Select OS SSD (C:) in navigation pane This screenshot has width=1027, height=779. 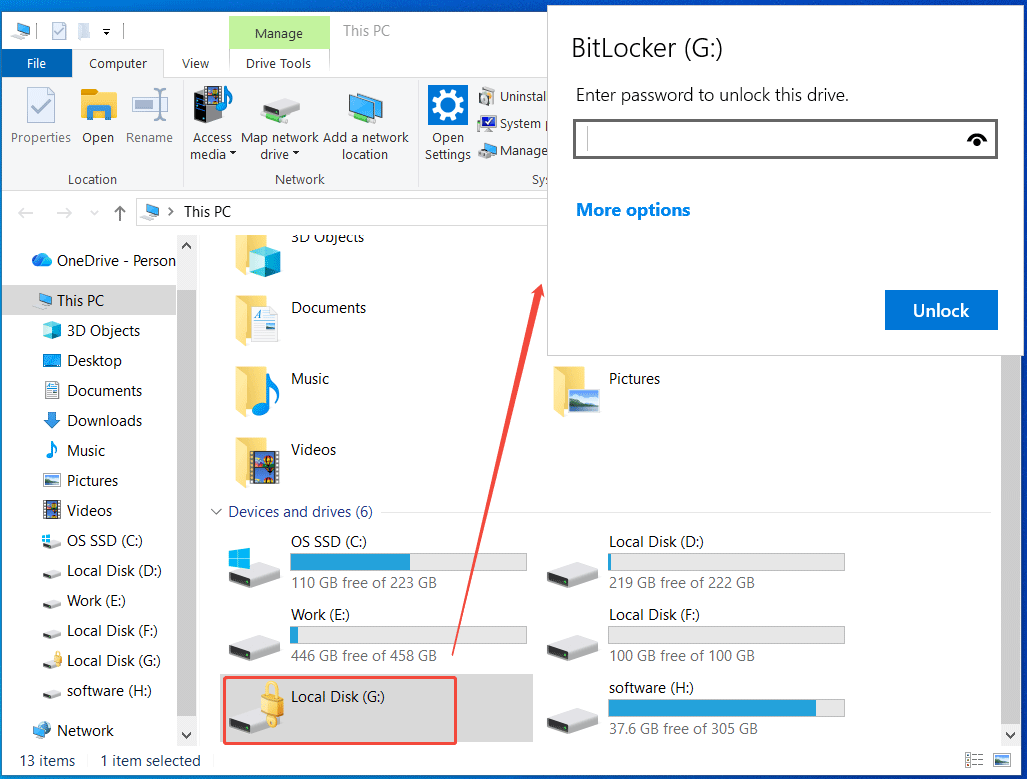pos(92,541)
